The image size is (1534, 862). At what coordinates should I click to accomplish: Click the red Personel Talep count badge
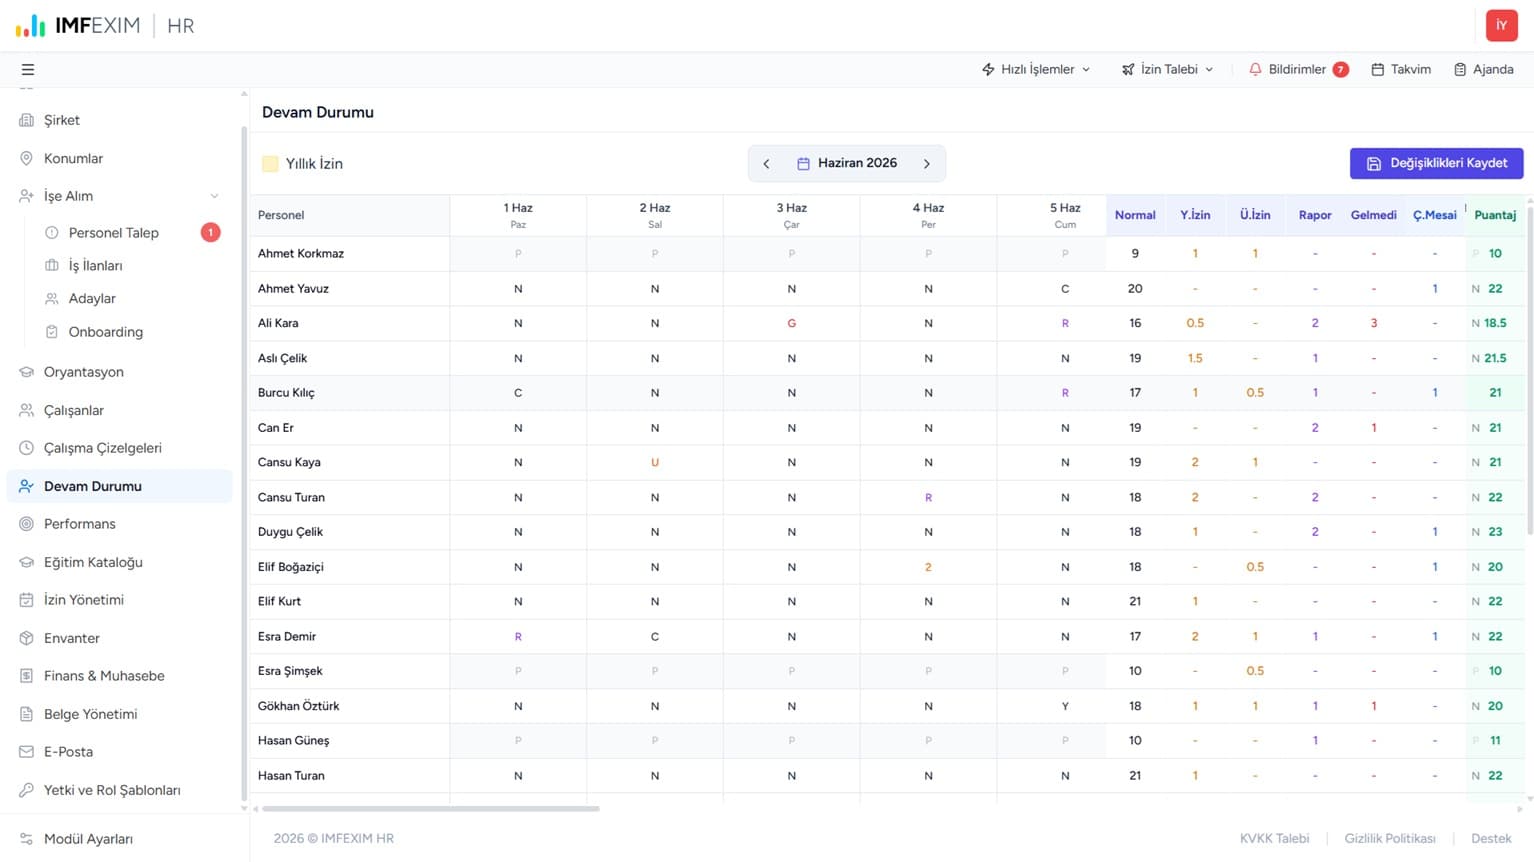210,233
